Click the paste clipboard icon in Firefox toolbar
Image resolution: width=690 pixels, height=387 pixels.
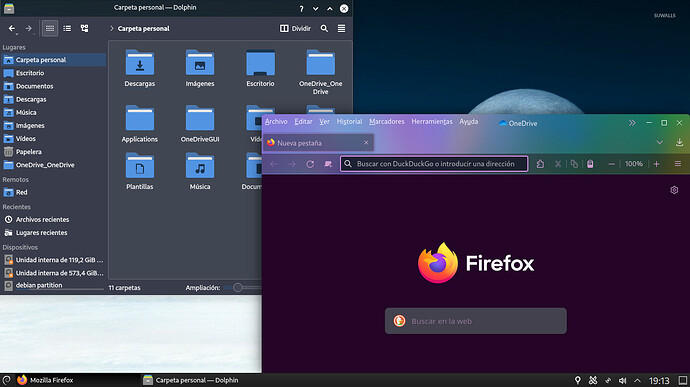590,164
